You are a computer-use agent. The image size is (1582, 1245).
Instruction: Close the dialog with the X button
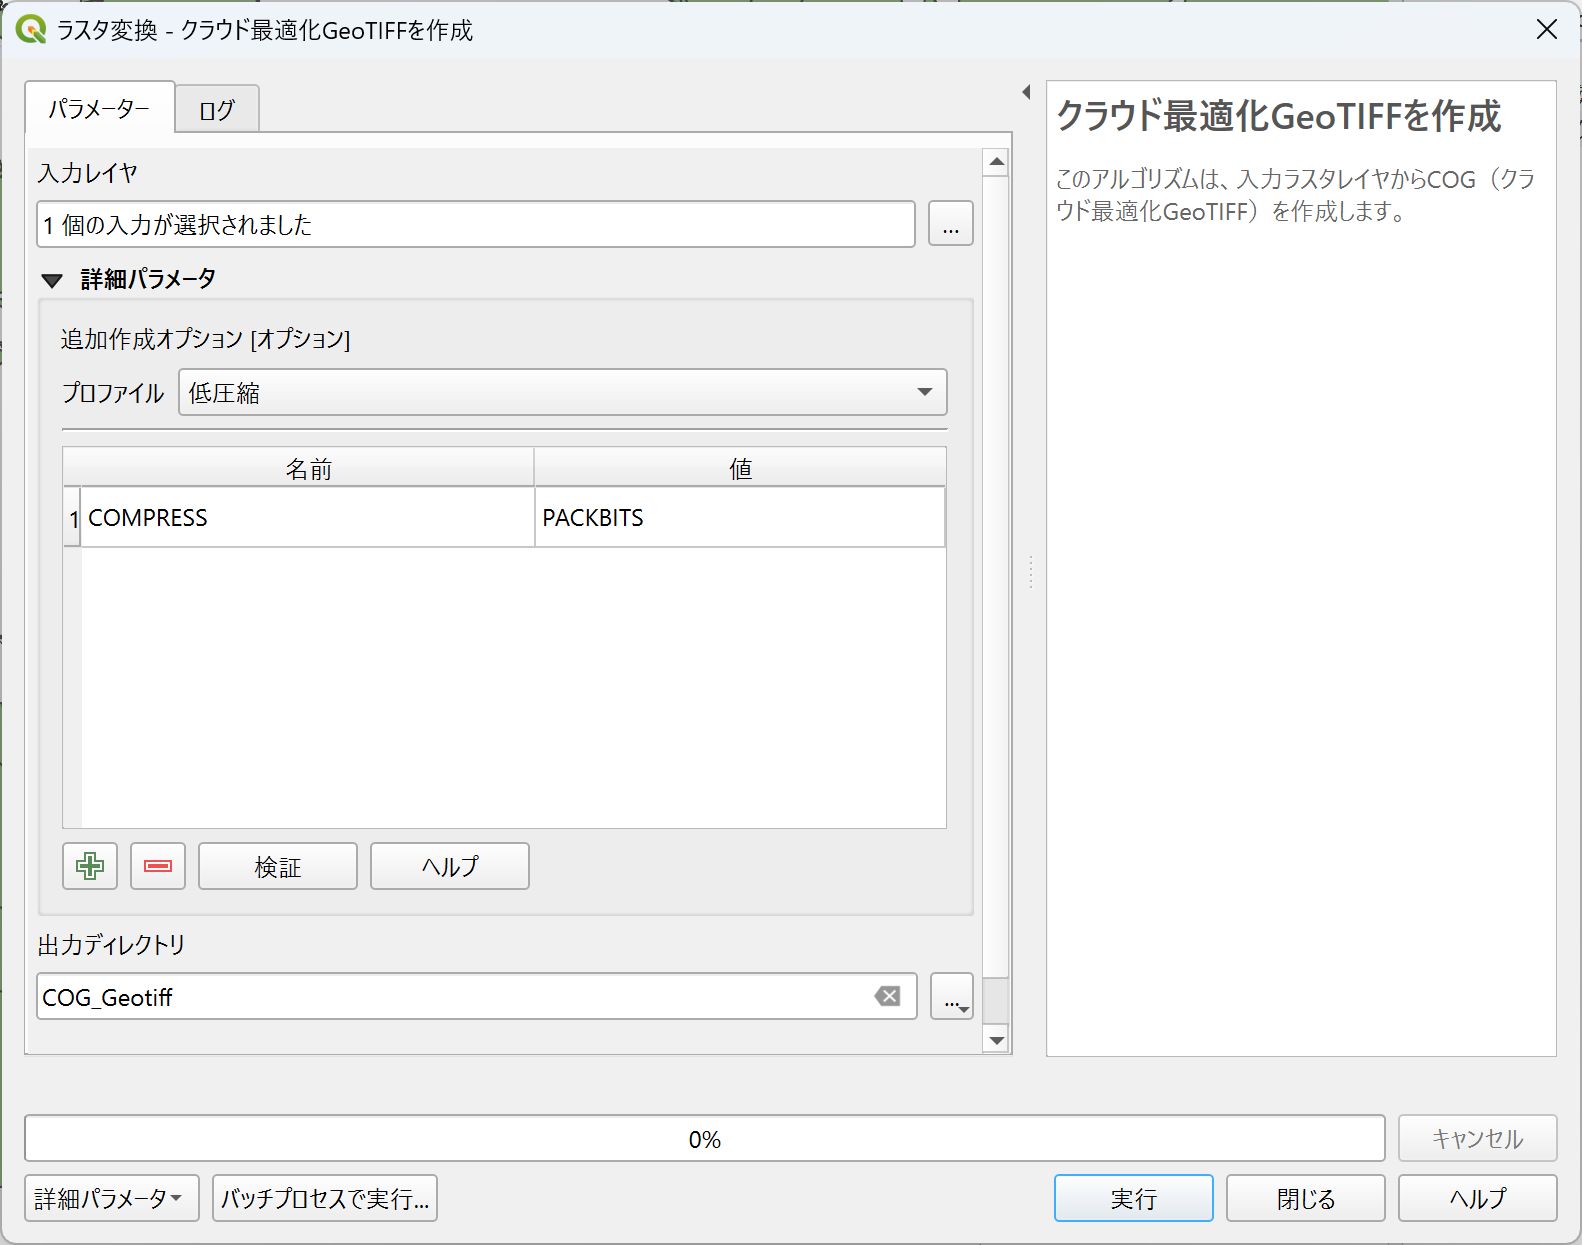1547,30
